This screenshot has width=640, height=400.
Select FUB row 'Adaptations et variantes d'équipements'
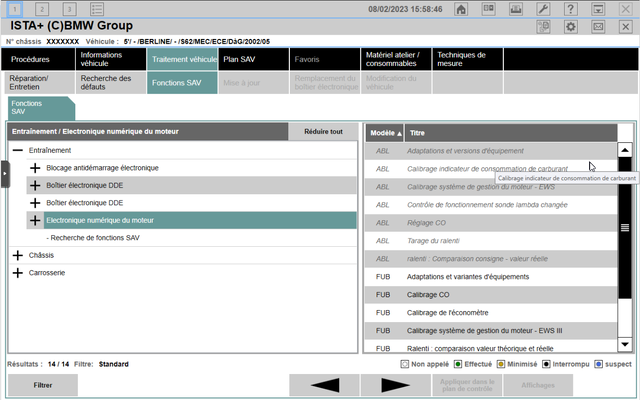(491, 277)
